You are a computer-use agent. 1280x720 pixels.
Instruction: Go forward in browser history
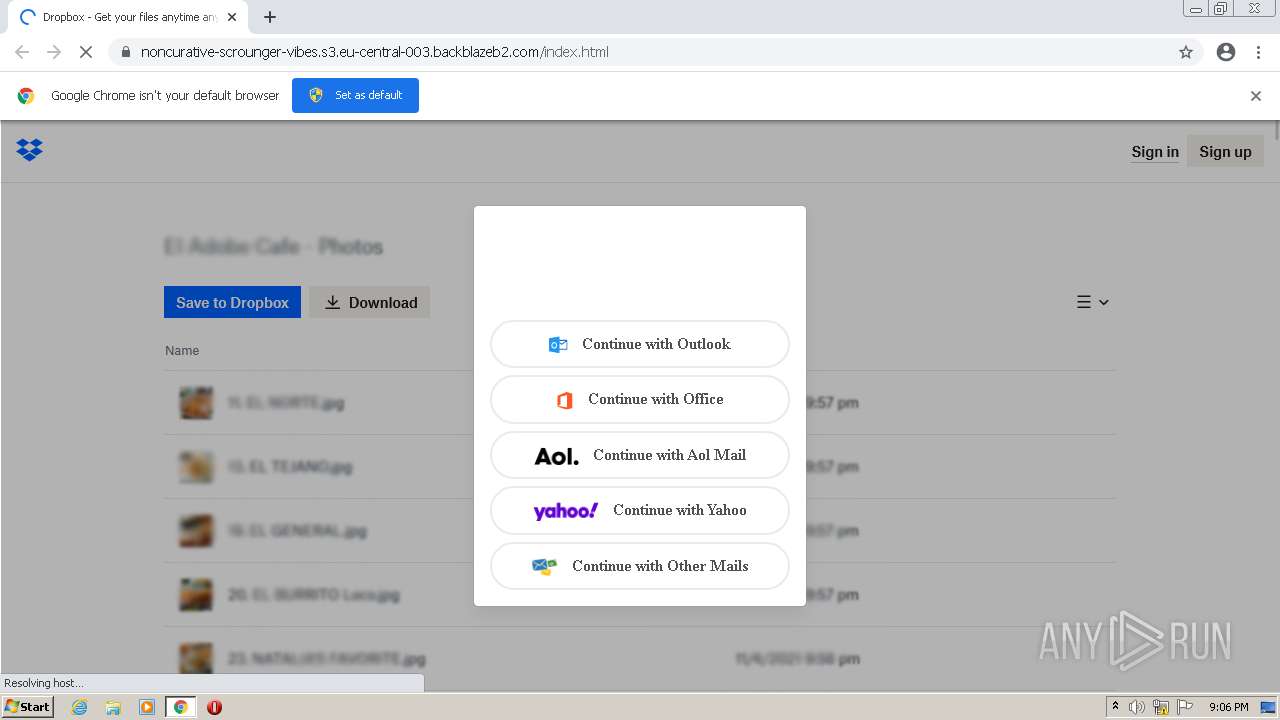54,52
